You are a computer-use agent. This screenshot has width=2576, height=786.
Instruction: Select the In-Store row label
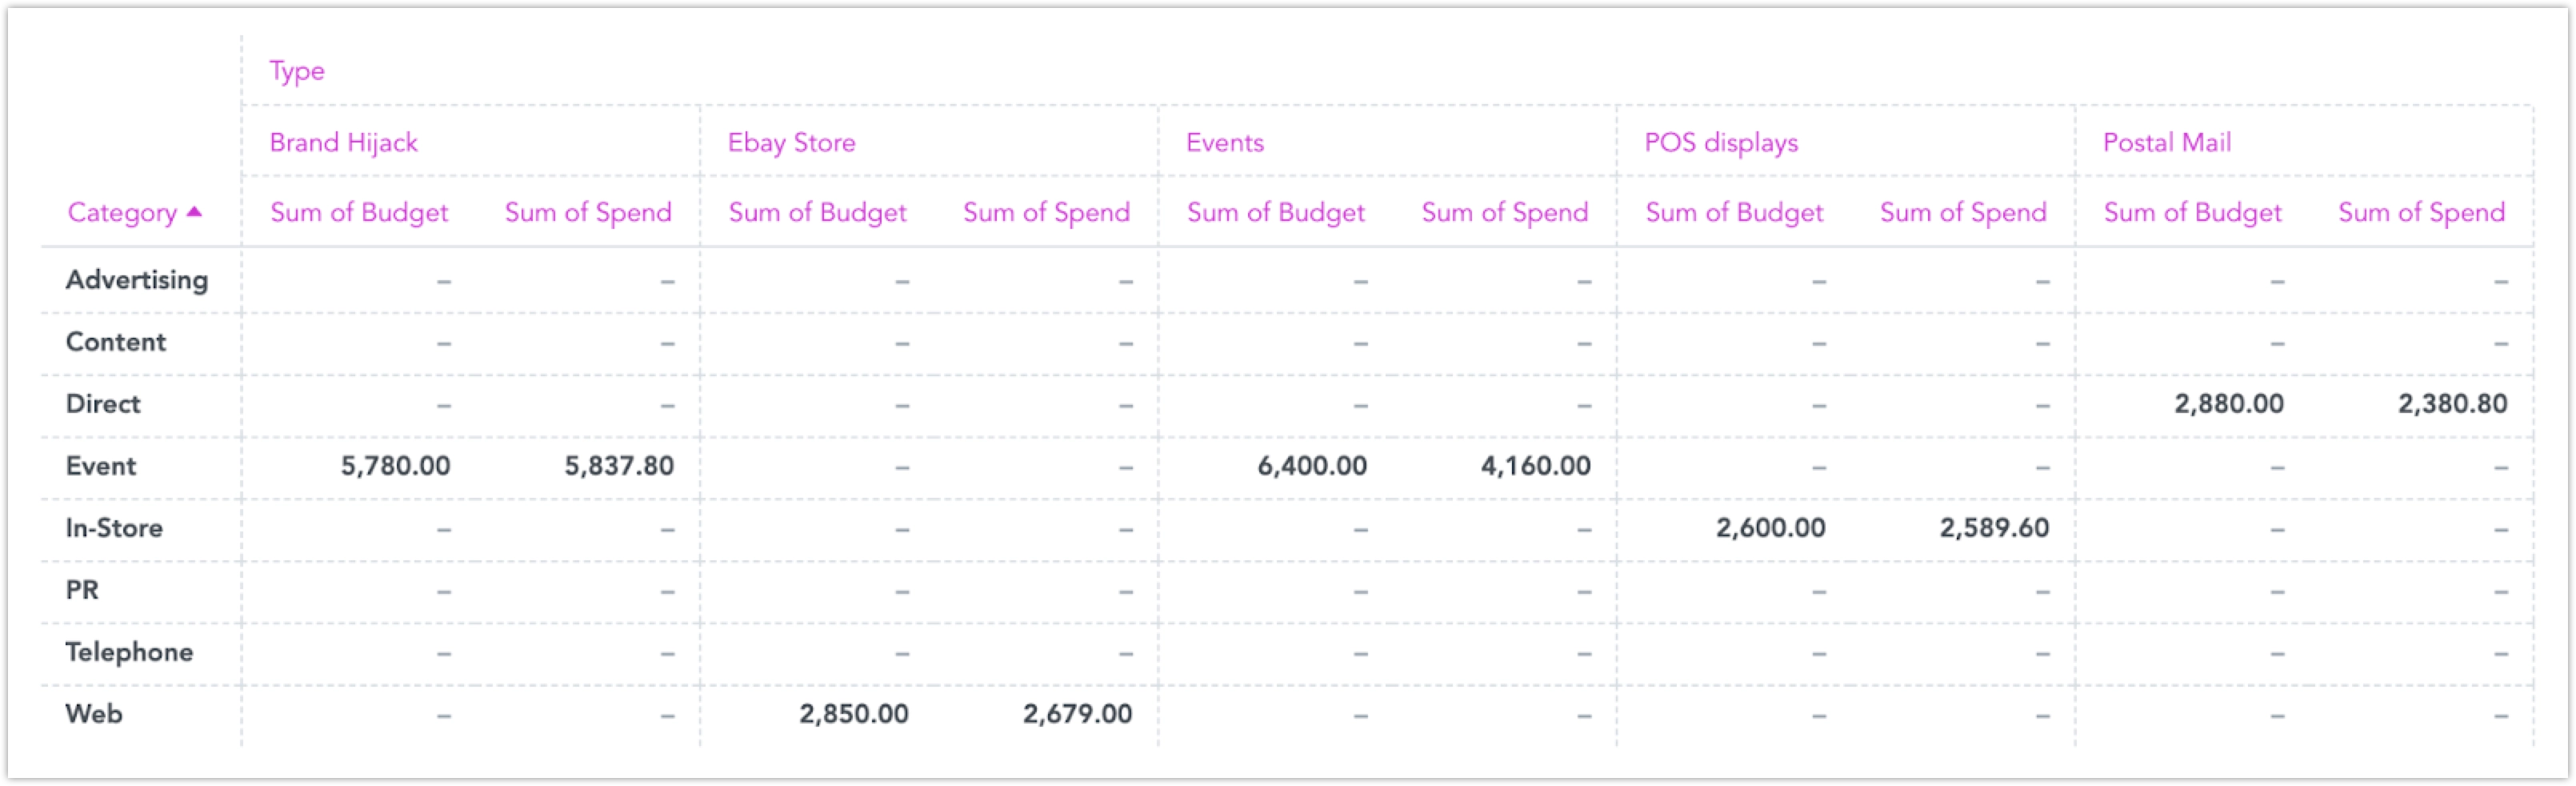[x=114, y=528]
